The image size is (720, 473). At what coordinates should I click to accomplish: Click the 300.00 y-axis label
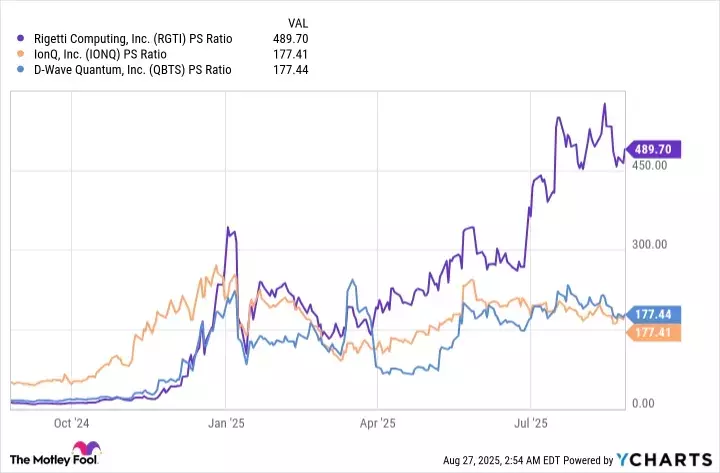[x=649, y=244]
